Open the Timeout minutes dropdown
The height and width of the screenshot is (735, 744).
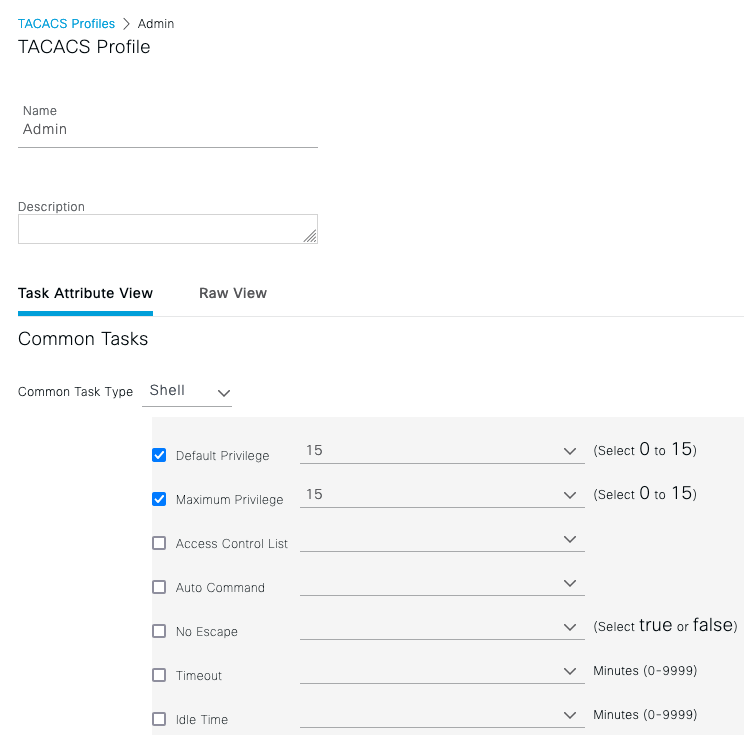point(441,672)
